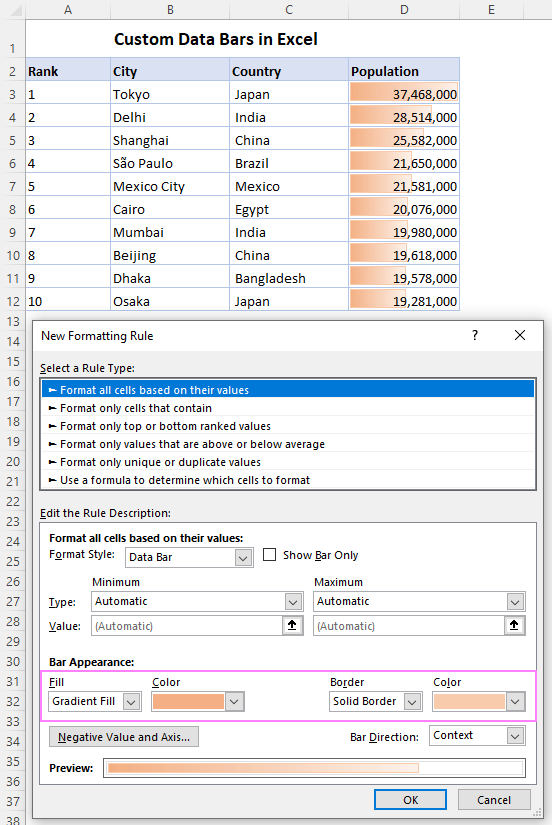Click the Minimum Value input field

click(x=187, y=626)
